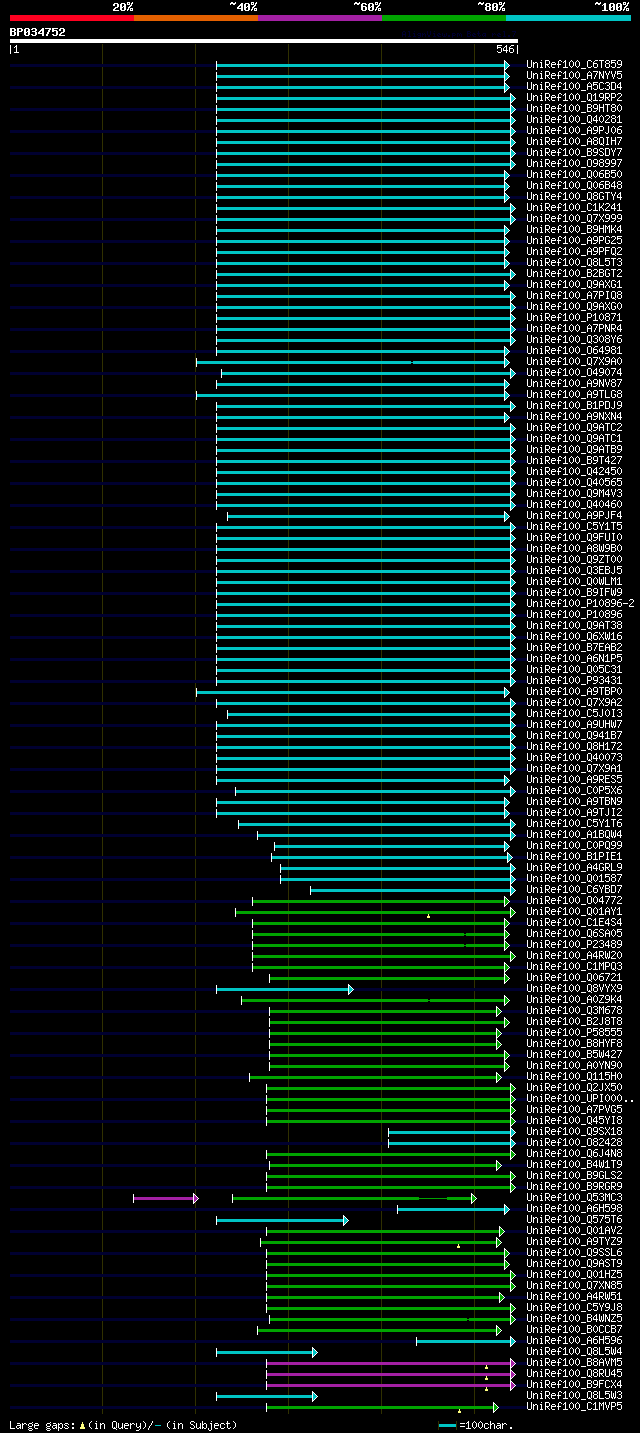Open hit UniRef100_A9PJ06
The image size is (640, 1433).
point(574,131)
